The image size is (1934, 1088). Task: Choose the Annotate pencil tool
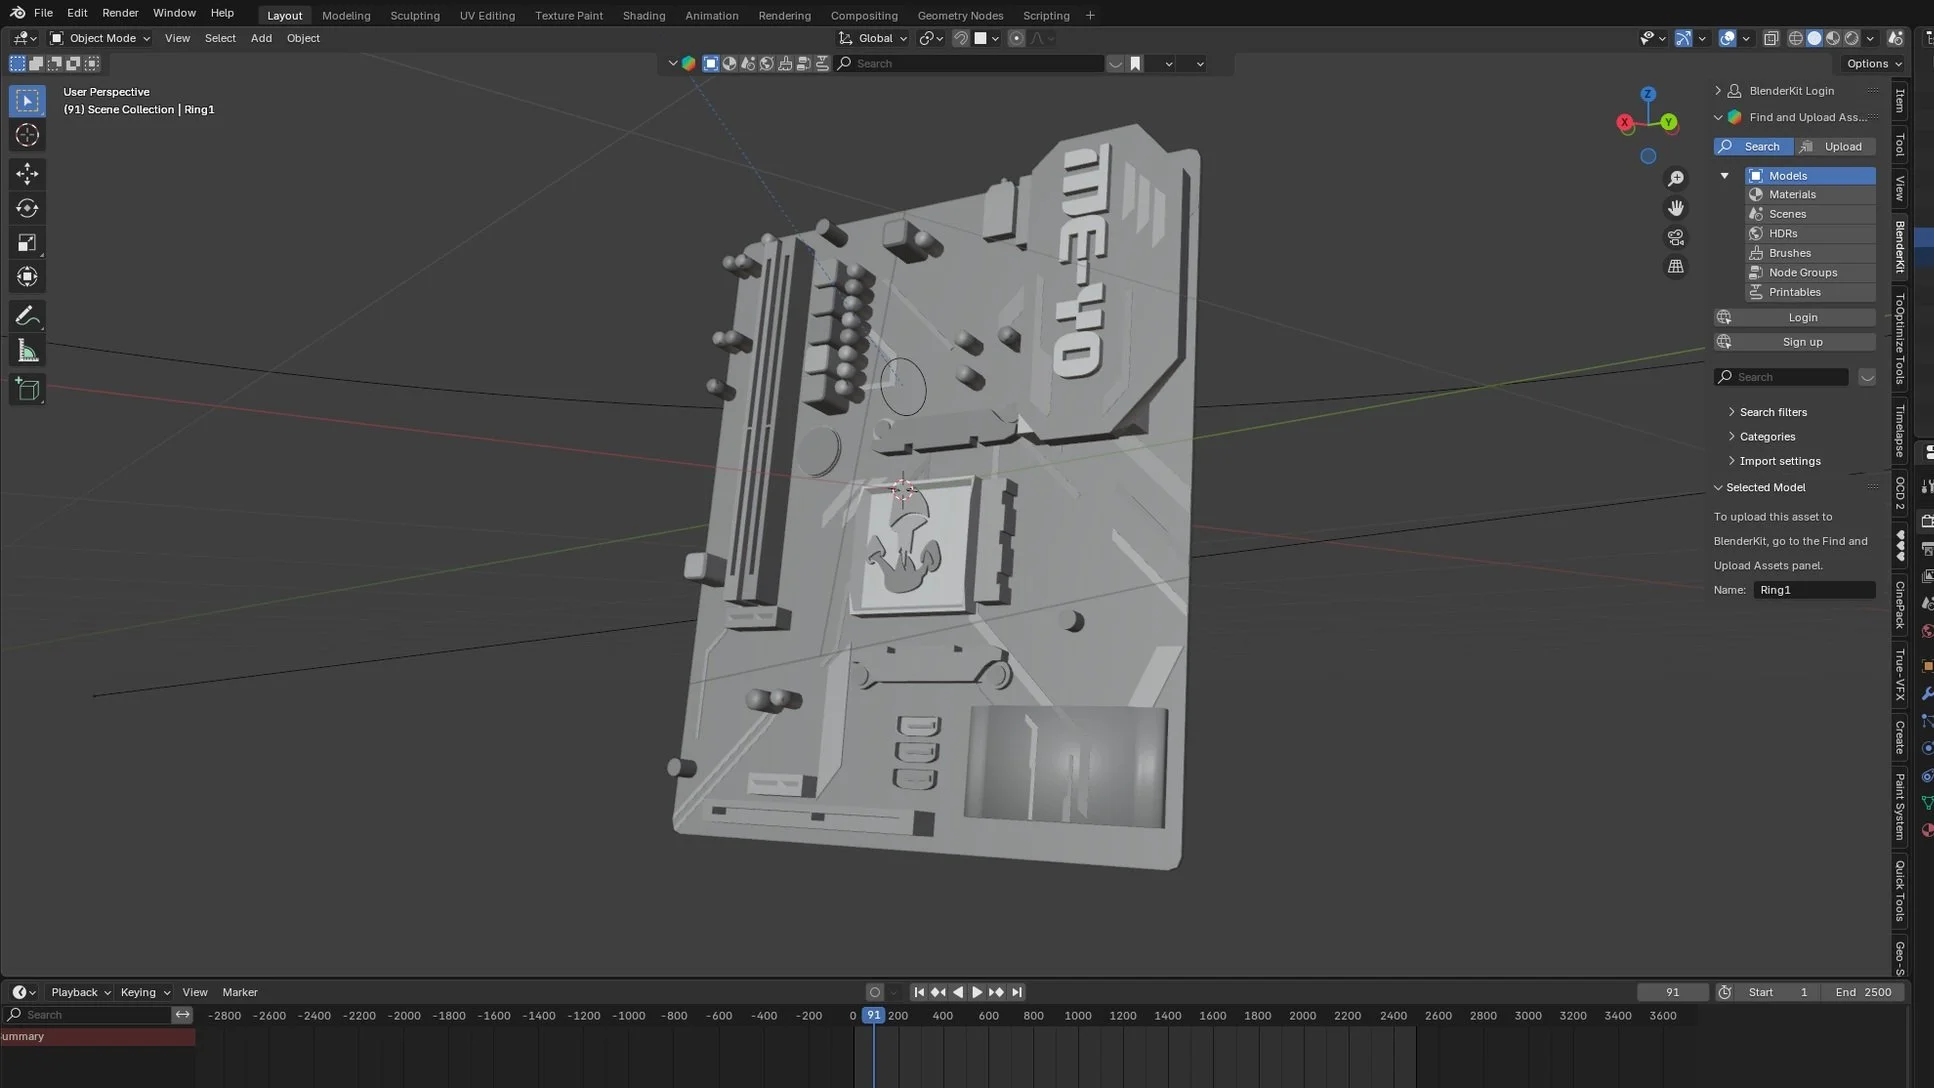(x=27, y=316)
